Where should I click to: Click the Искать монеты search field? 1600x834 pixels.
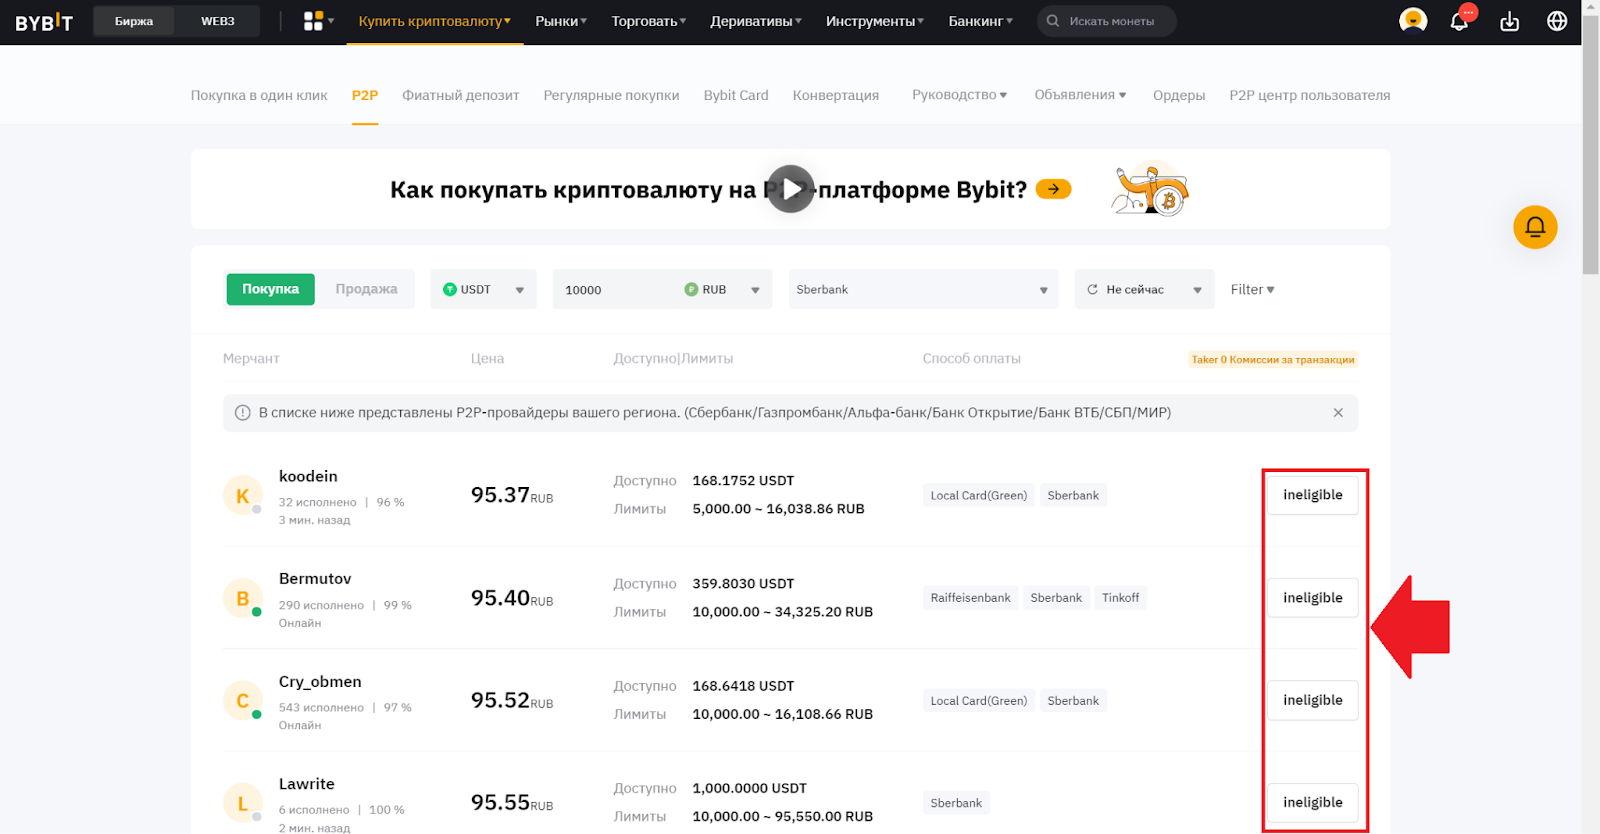(x=1107, y=21)
